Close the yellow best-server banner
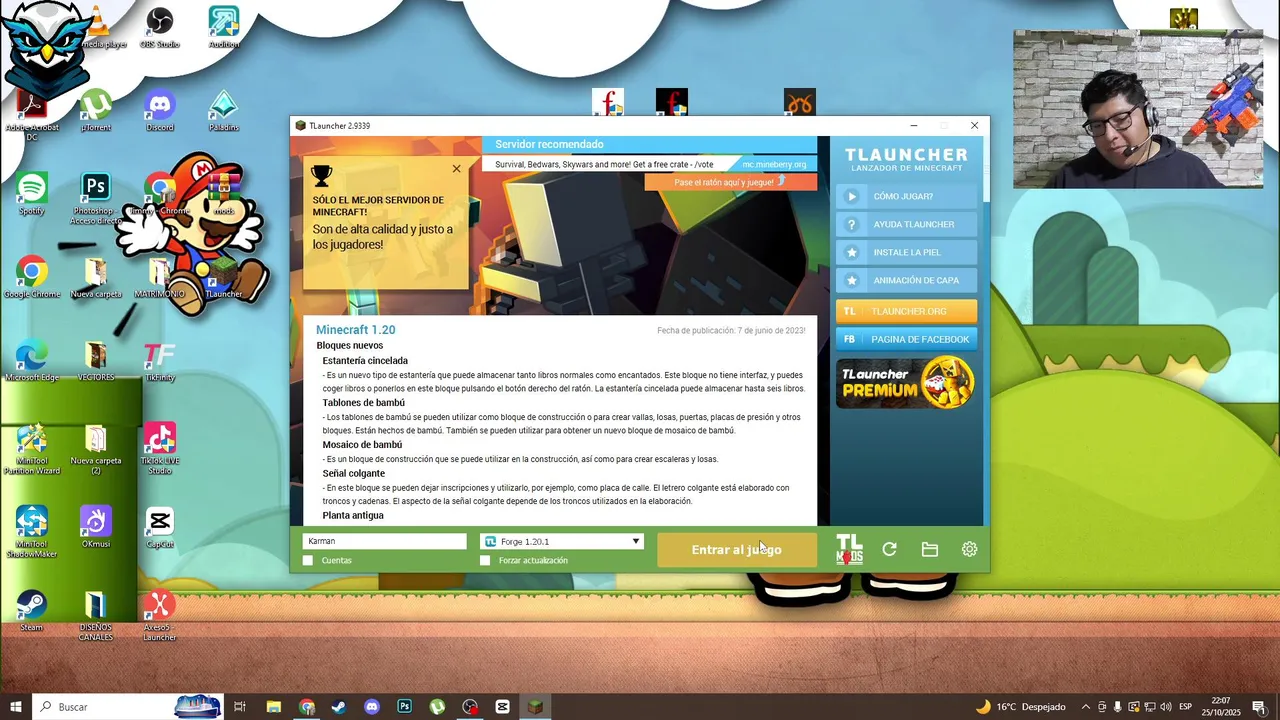The width and height of the screenshot is (1280, 720). click(x=457, y=169)
